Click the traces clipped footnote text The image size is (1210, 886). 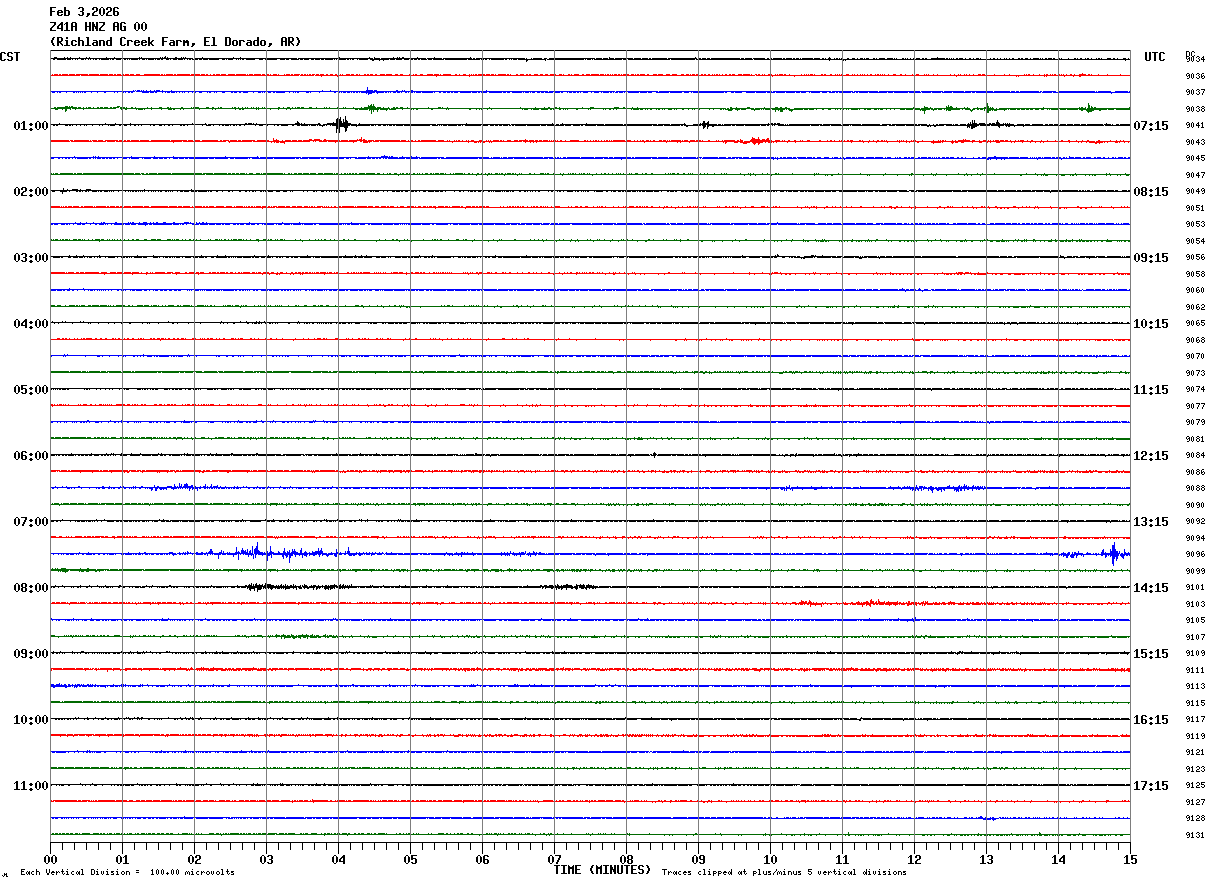point(784,872)
